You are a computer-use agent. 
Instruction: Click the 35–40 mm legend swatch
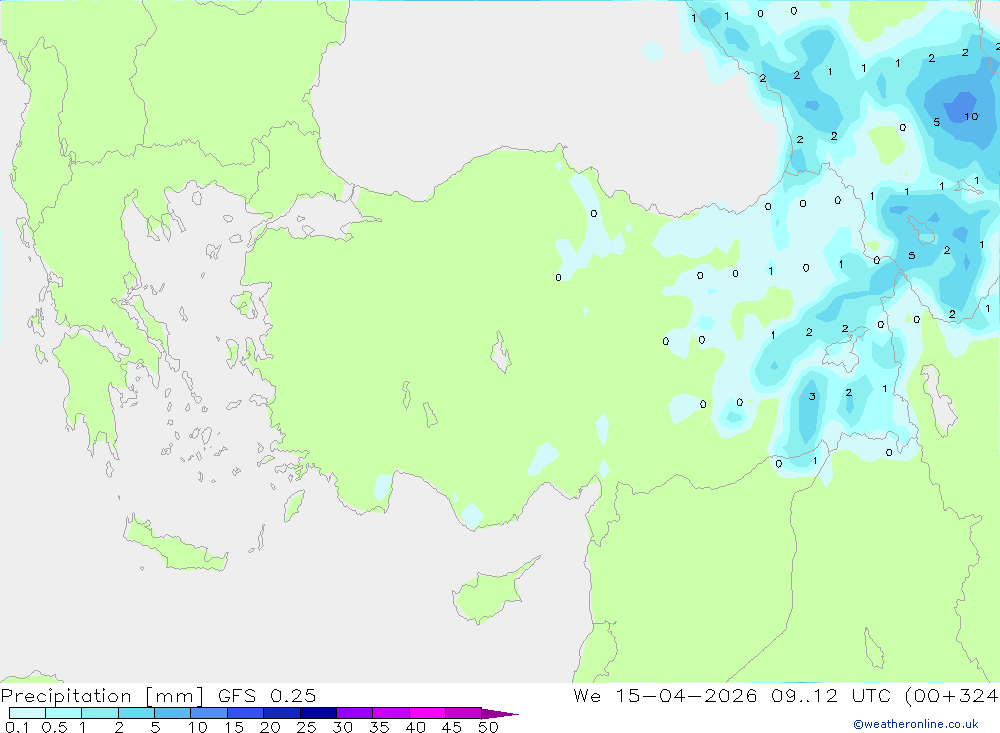tap(391, 713)
